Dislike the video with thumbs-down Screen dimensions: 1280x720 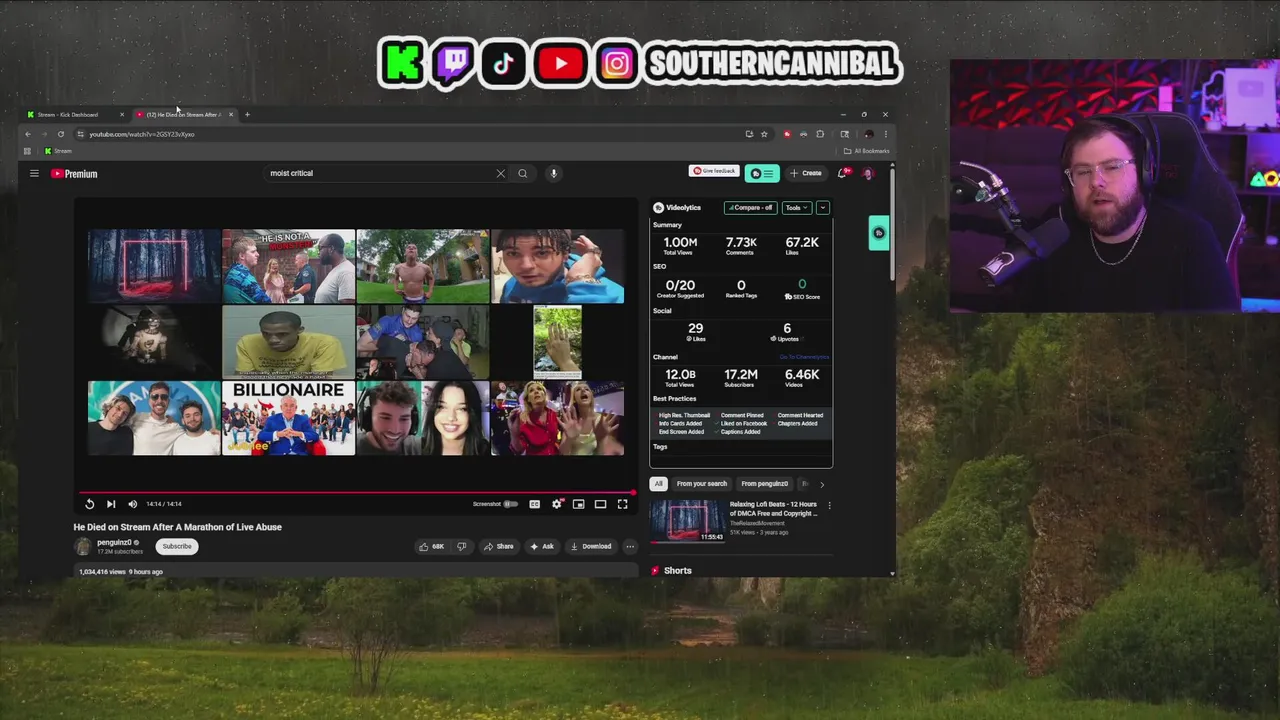pyautogui.click(x=461, y=546)
